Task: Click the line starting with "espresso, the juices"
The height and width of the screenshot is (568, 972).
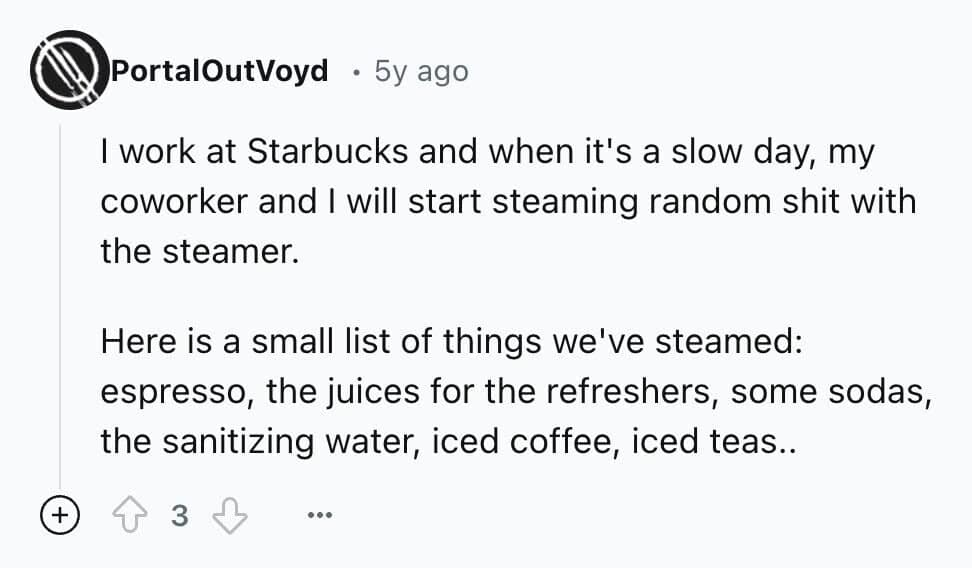Action: 516,392
